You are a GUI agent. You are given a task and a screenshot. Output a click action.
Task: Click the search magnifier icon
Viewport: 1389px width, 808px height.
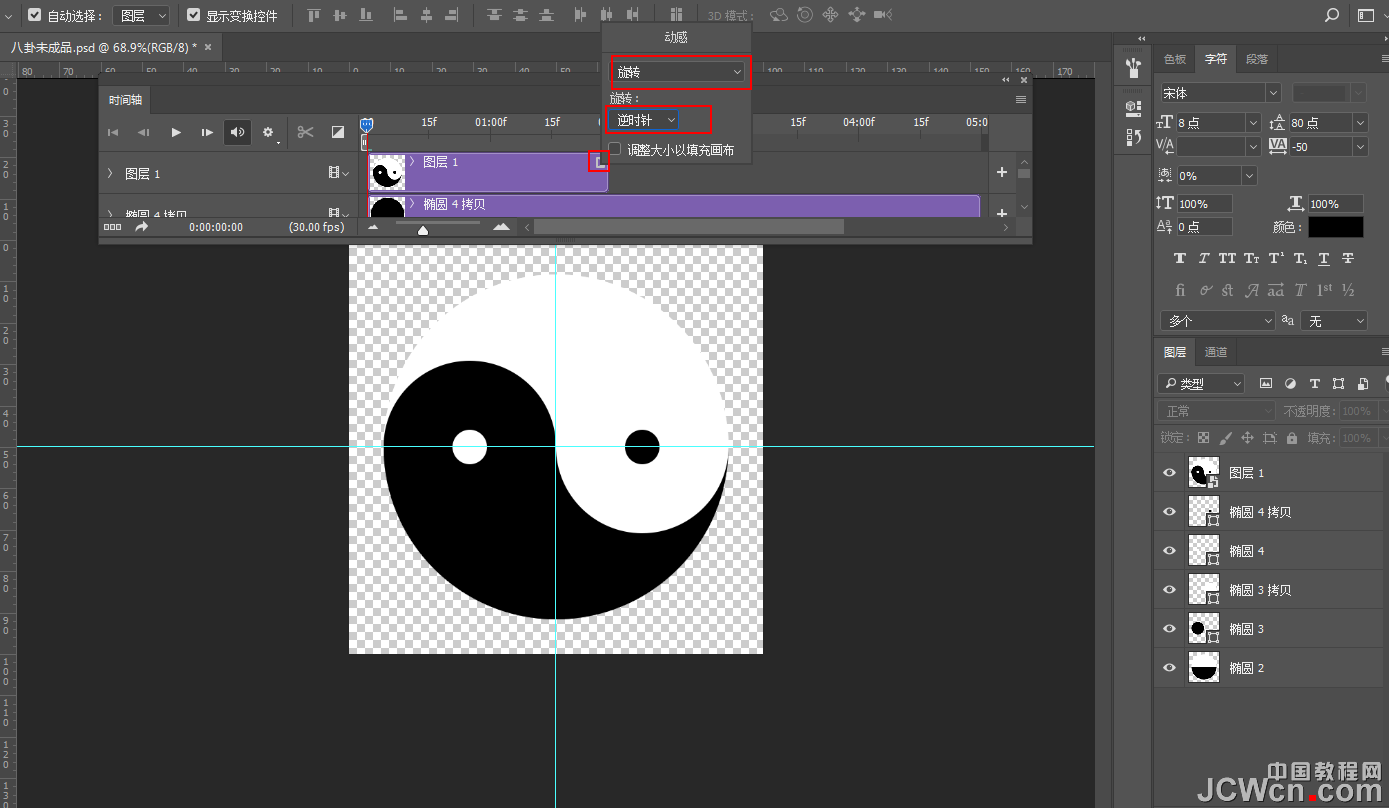1332,16
